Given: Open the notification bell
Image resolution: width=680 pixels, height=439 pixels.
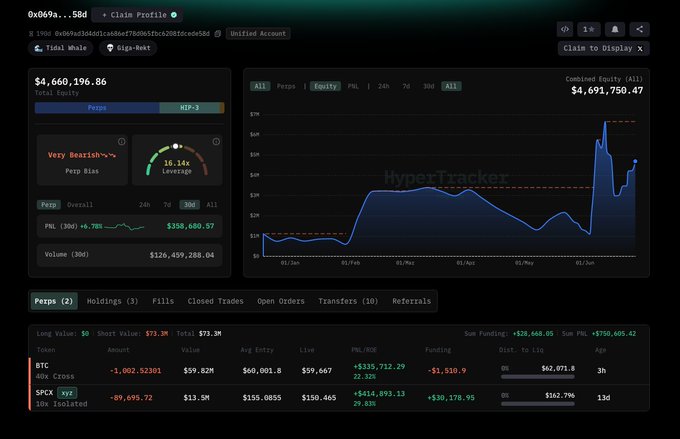Looking at the screenshot, I should (615, 29).
